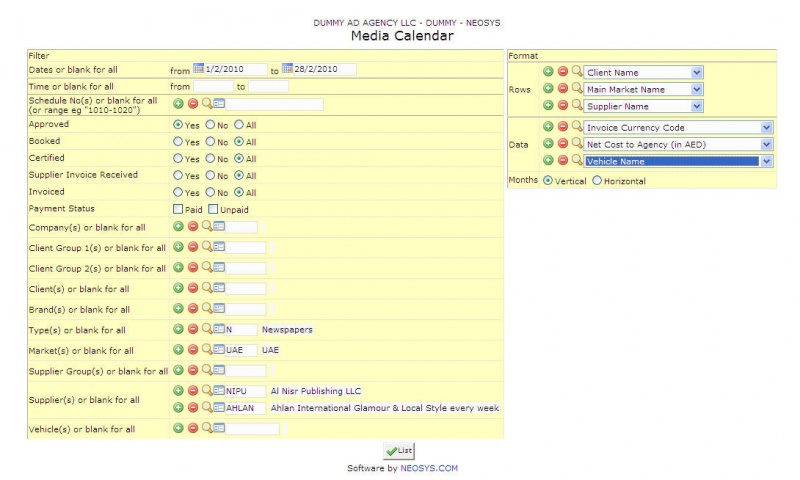Image resolution: width=800 pixels, height=480 pixels.
Task: Search Client Group 1(s) with magnifier
Action: click(207, 246)
